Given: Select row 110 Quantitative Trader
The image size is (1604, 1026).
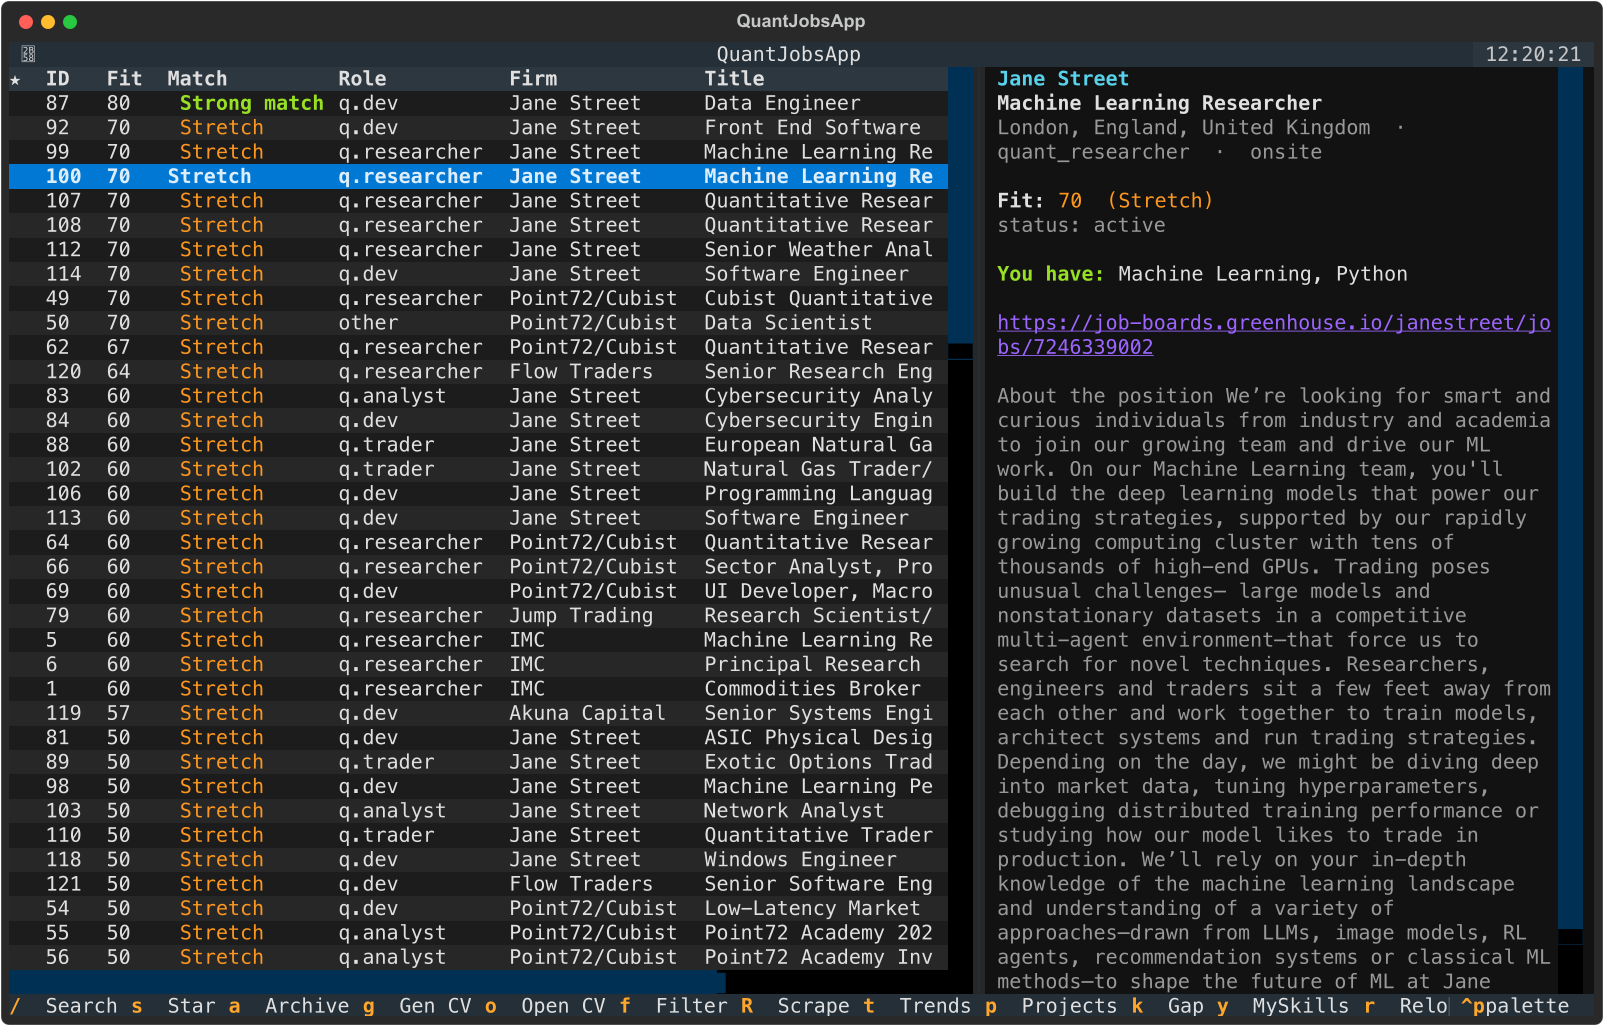Looking at the screenshot, I should tap(478, 835).
